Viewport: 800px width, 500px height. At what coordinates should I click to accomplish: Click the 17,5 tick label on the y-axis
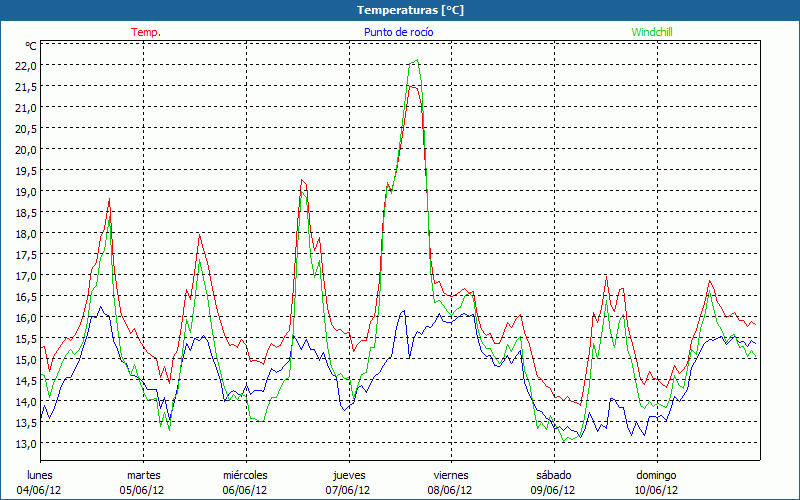(x=26, y=254)
